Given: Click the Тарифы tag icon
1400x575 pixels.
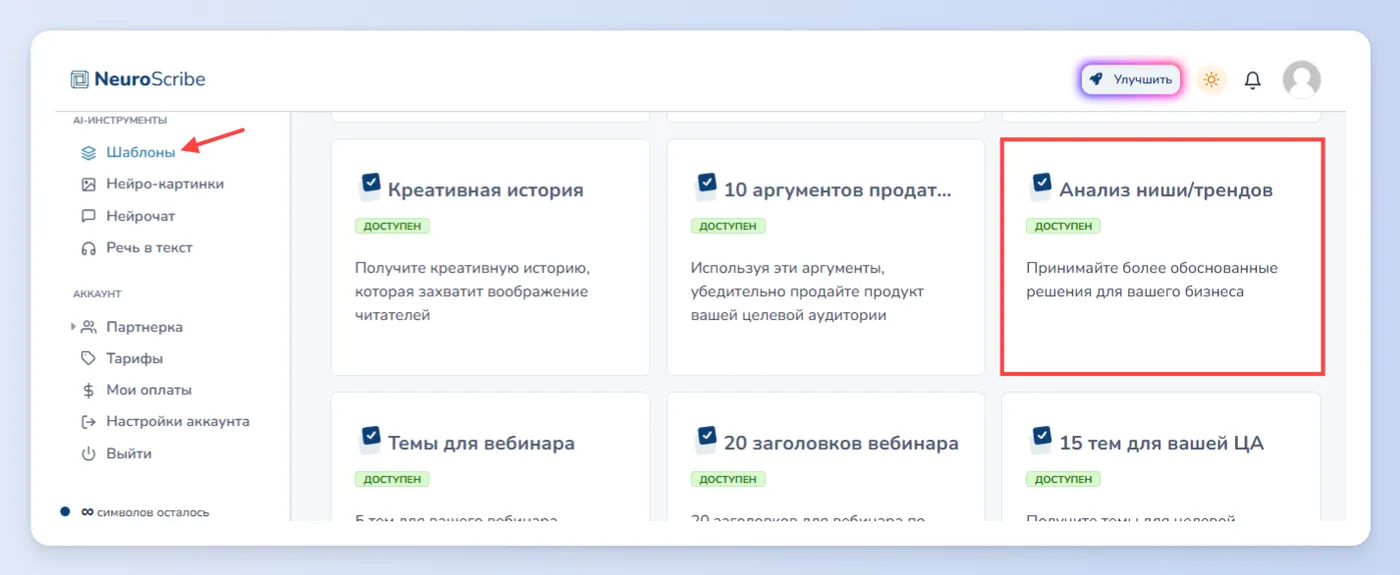Looking at the screenshot, I should 88,358.
